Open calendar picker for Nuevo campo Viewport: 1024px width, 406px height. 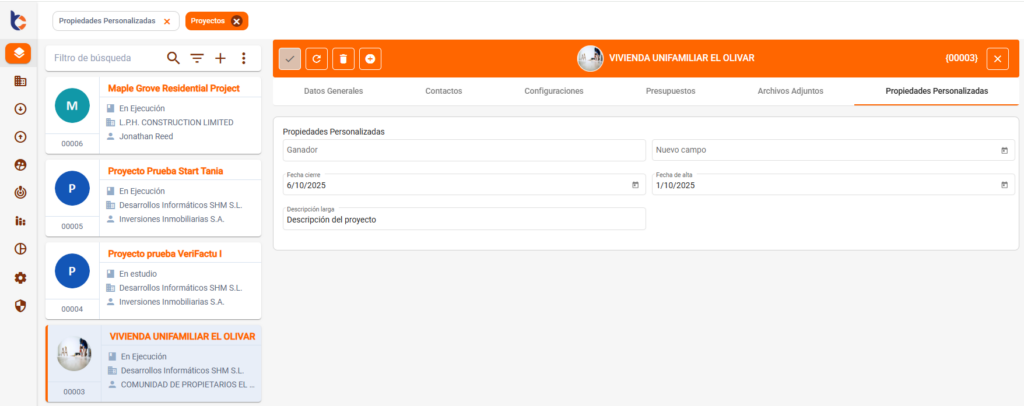pos(1004,150)
